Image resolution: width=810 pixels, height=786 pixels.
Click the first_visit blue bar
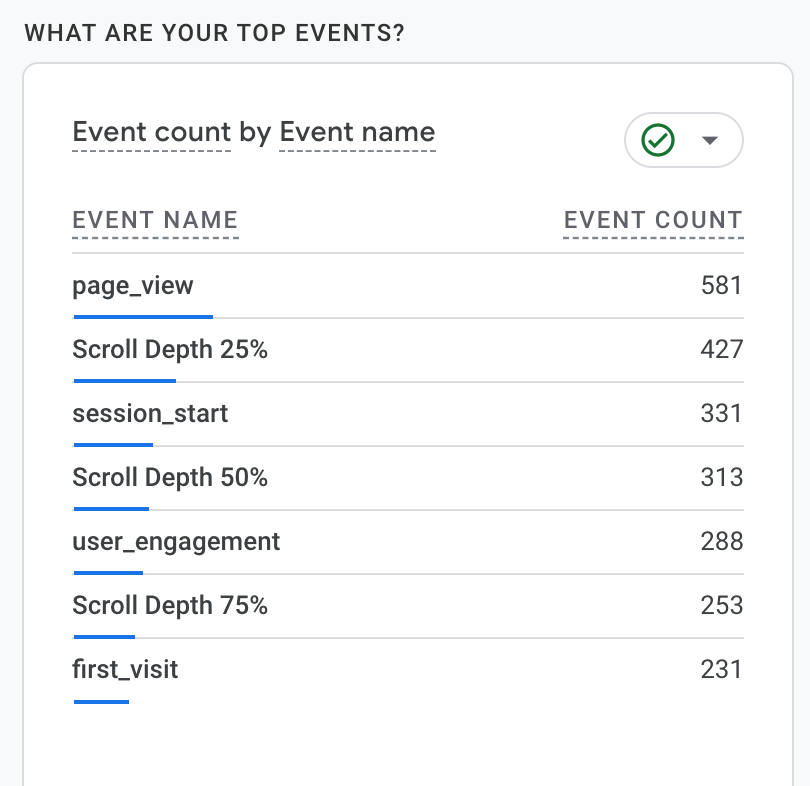point(101,701)
